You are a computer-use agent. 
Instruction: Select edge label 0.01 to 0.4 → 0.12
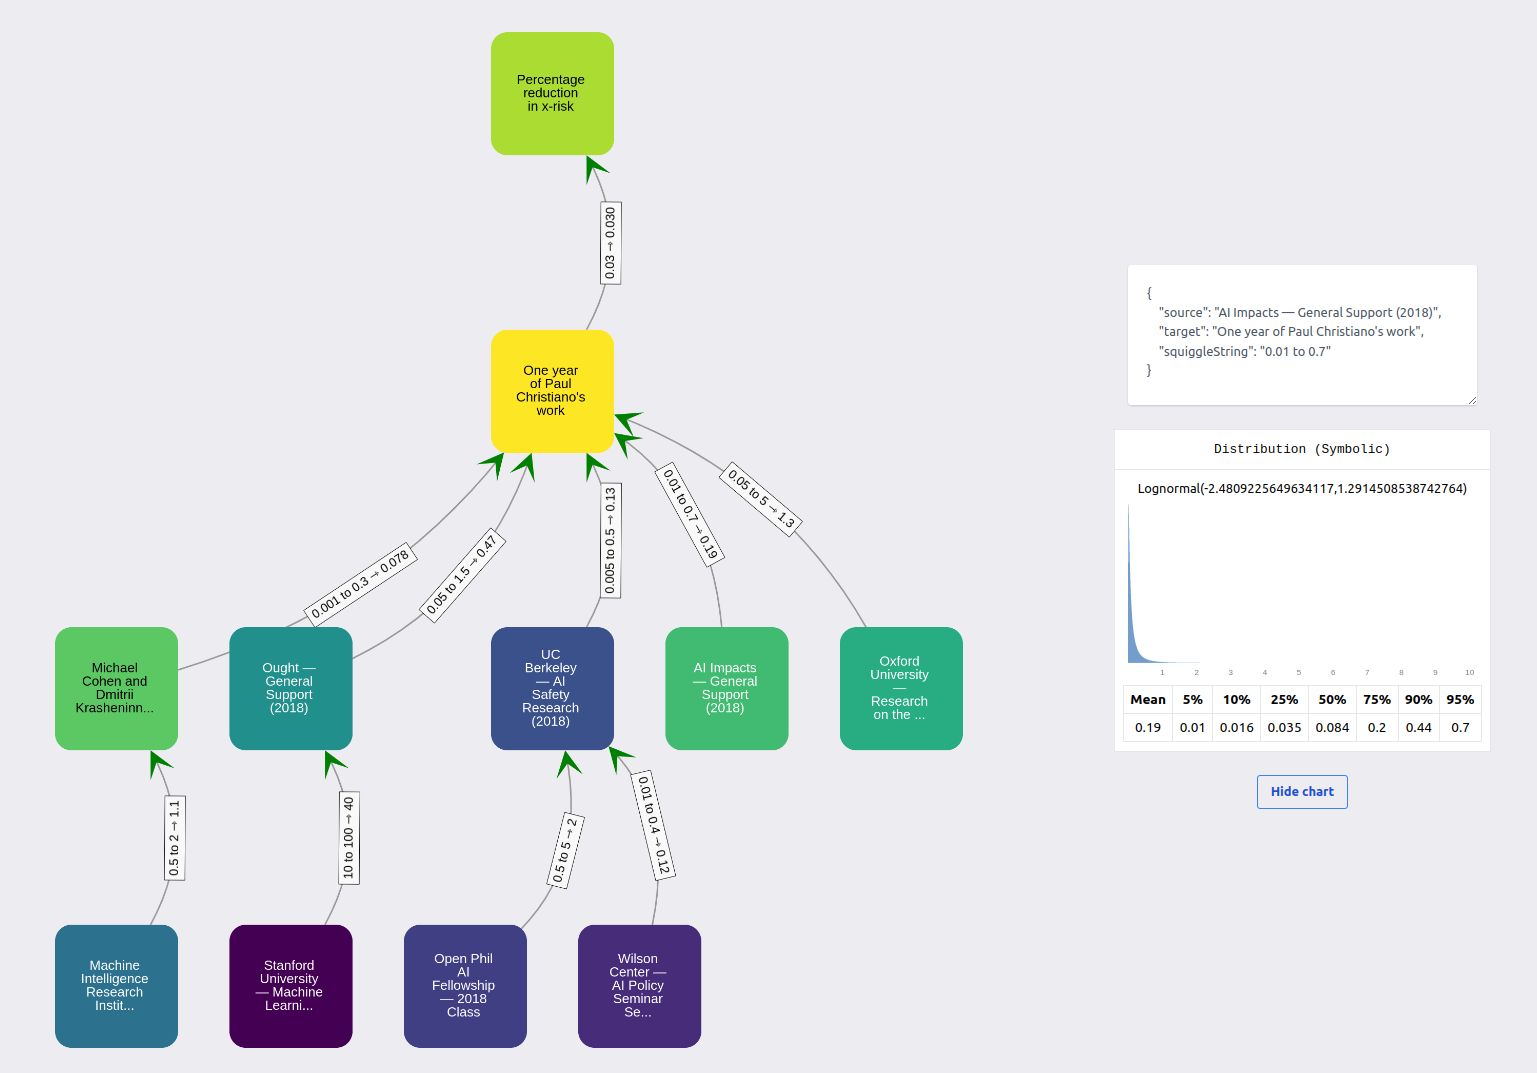(x=654, y=825)
